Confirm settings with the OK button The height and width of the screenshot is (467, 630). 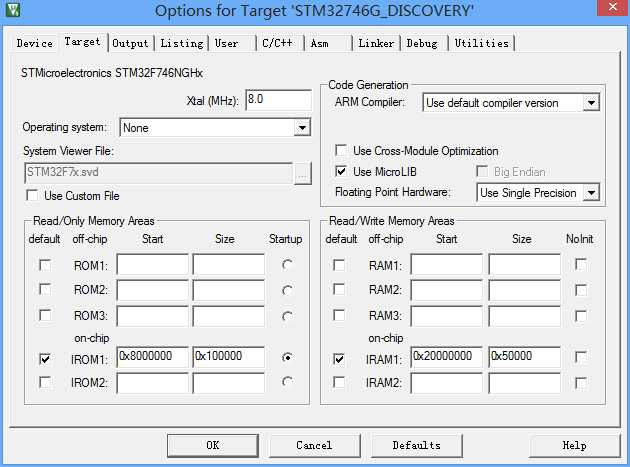[x=213, y=445]
